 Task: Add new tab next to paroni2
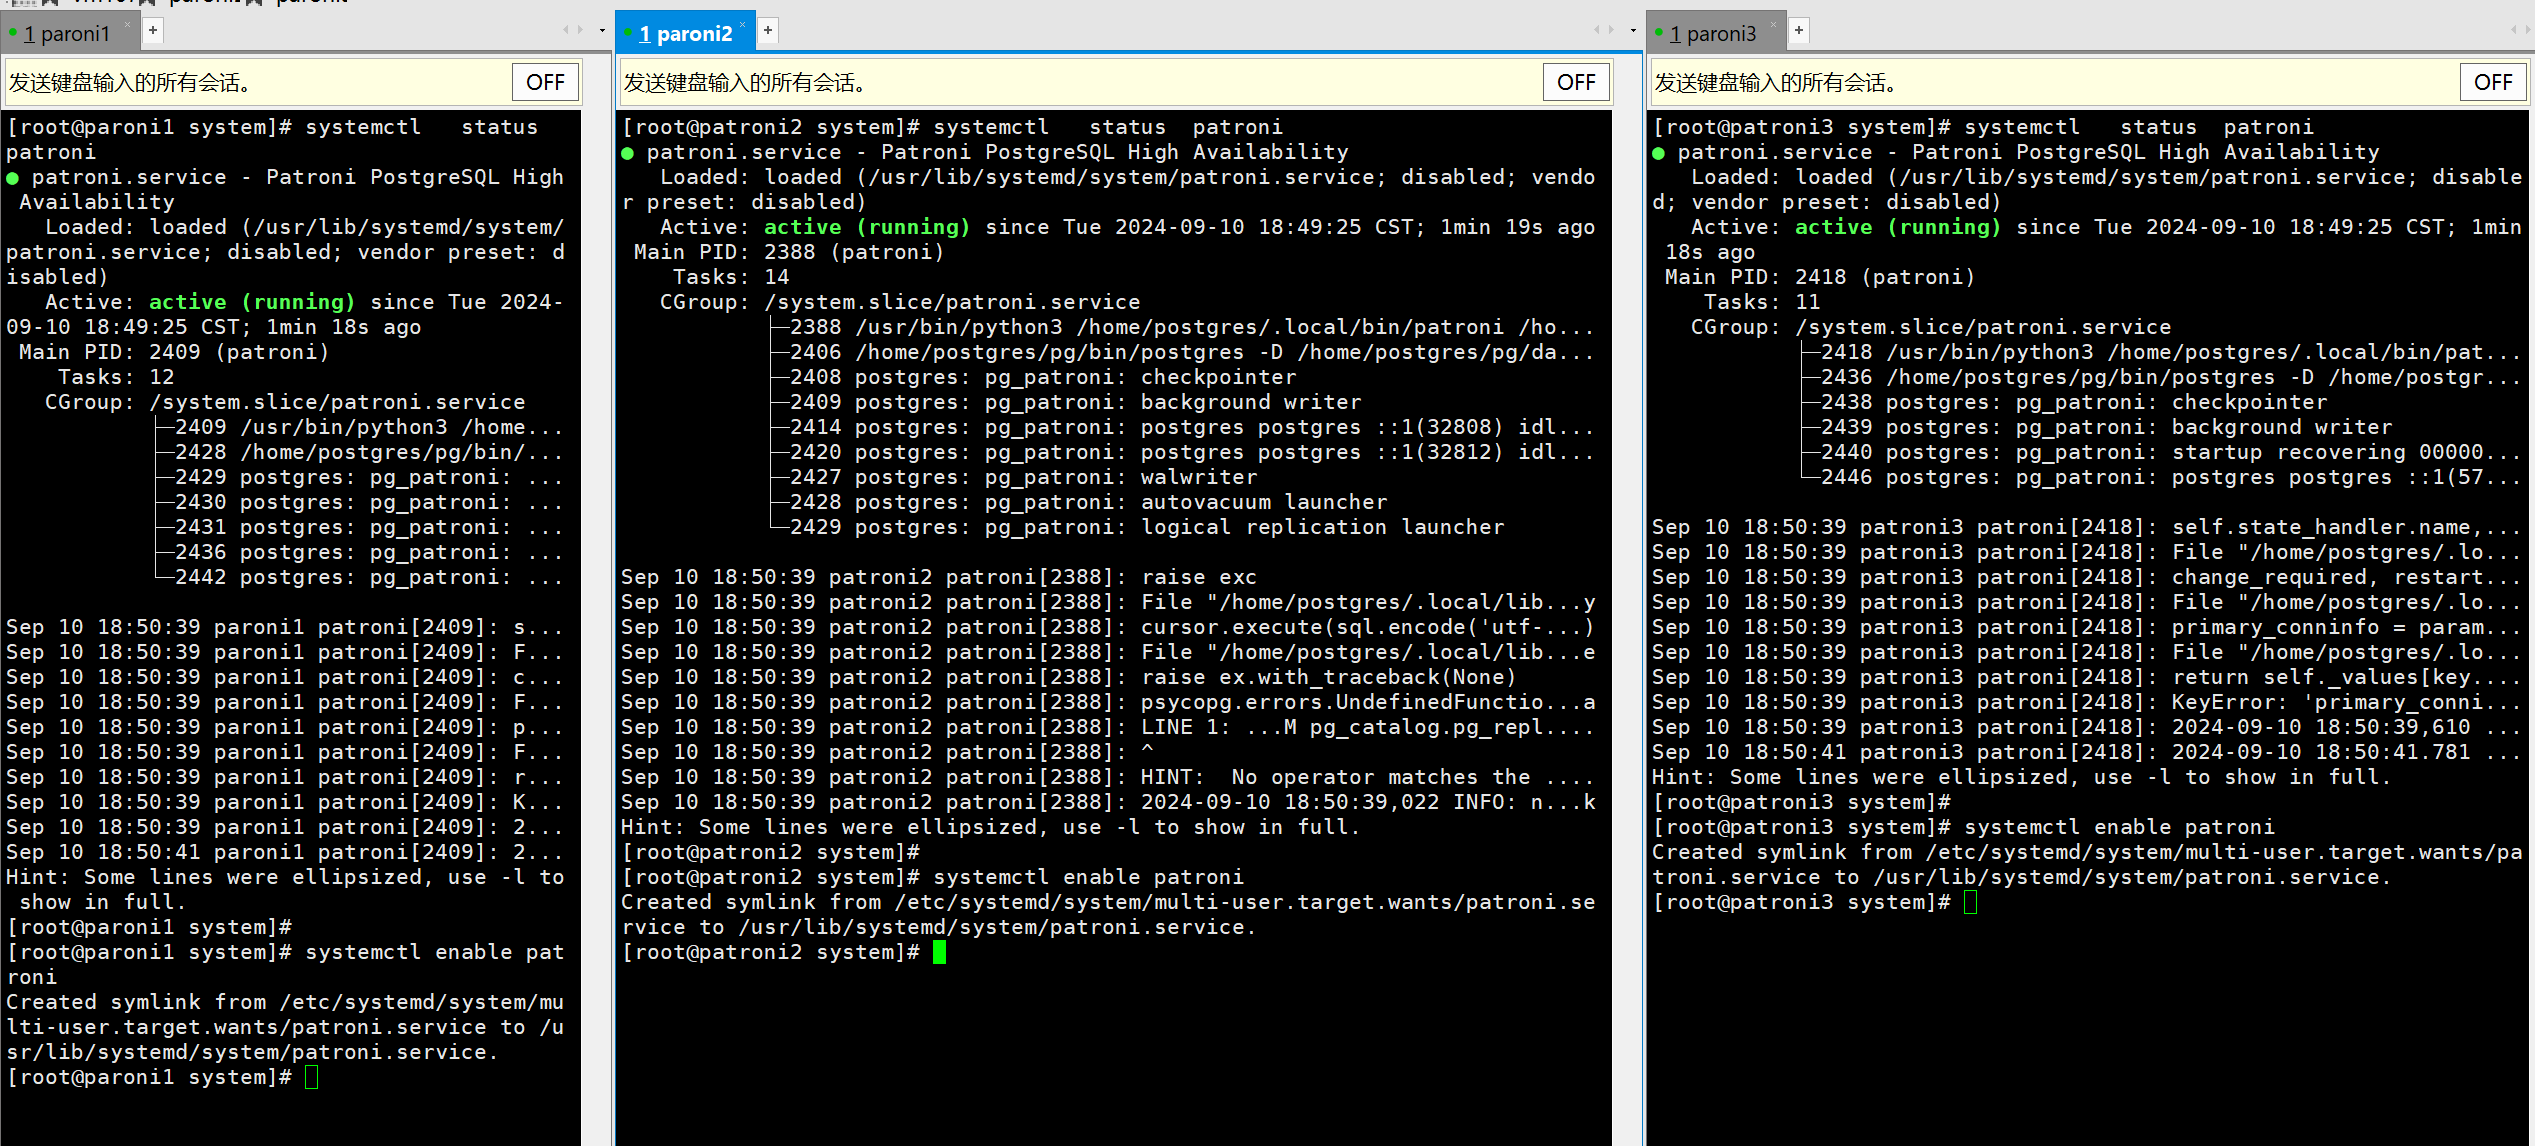[768, 31]
